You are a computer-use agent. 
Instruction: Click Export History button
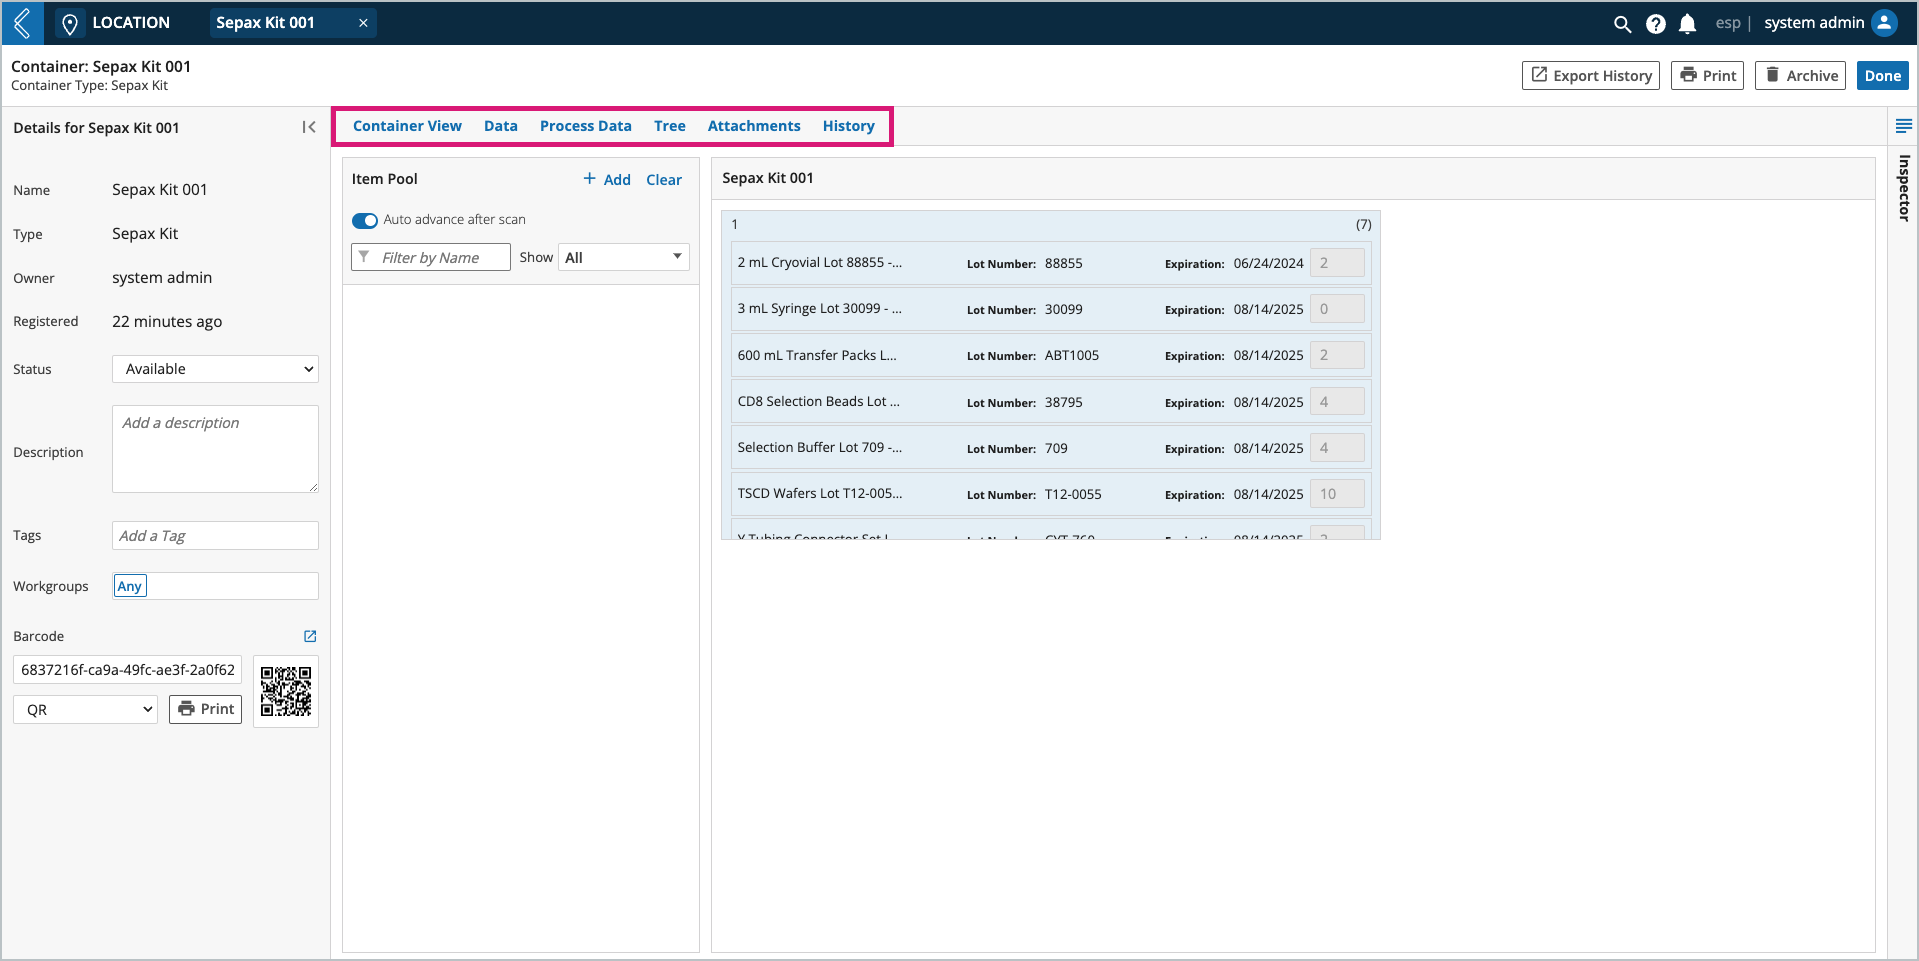[x=1591, y=76]
